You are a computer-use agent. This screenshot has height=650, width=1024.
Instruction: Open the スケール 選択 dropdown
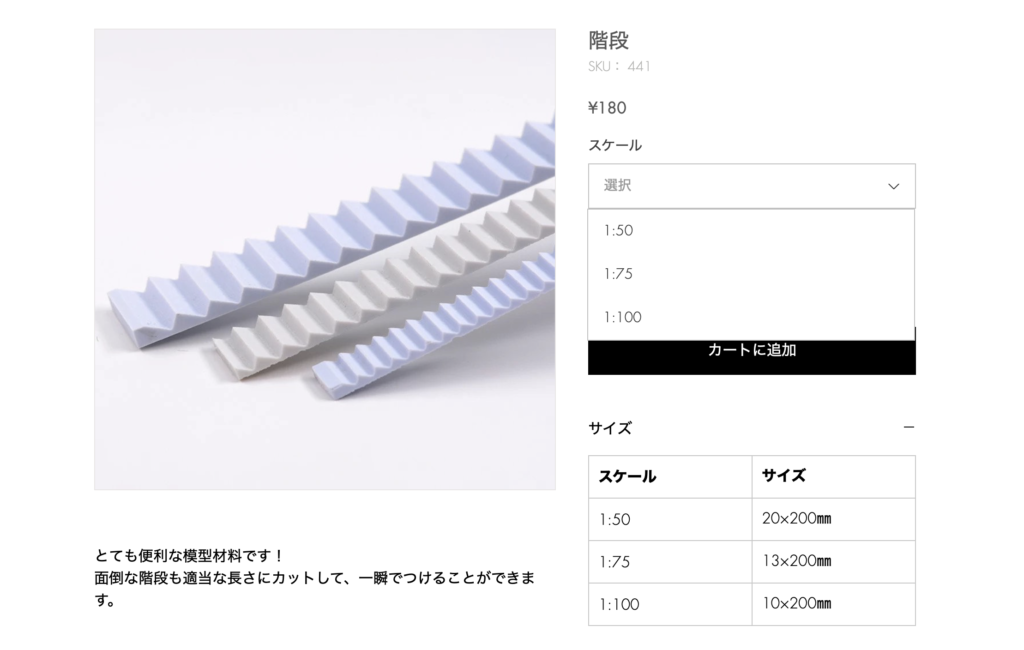coord(752,186)
